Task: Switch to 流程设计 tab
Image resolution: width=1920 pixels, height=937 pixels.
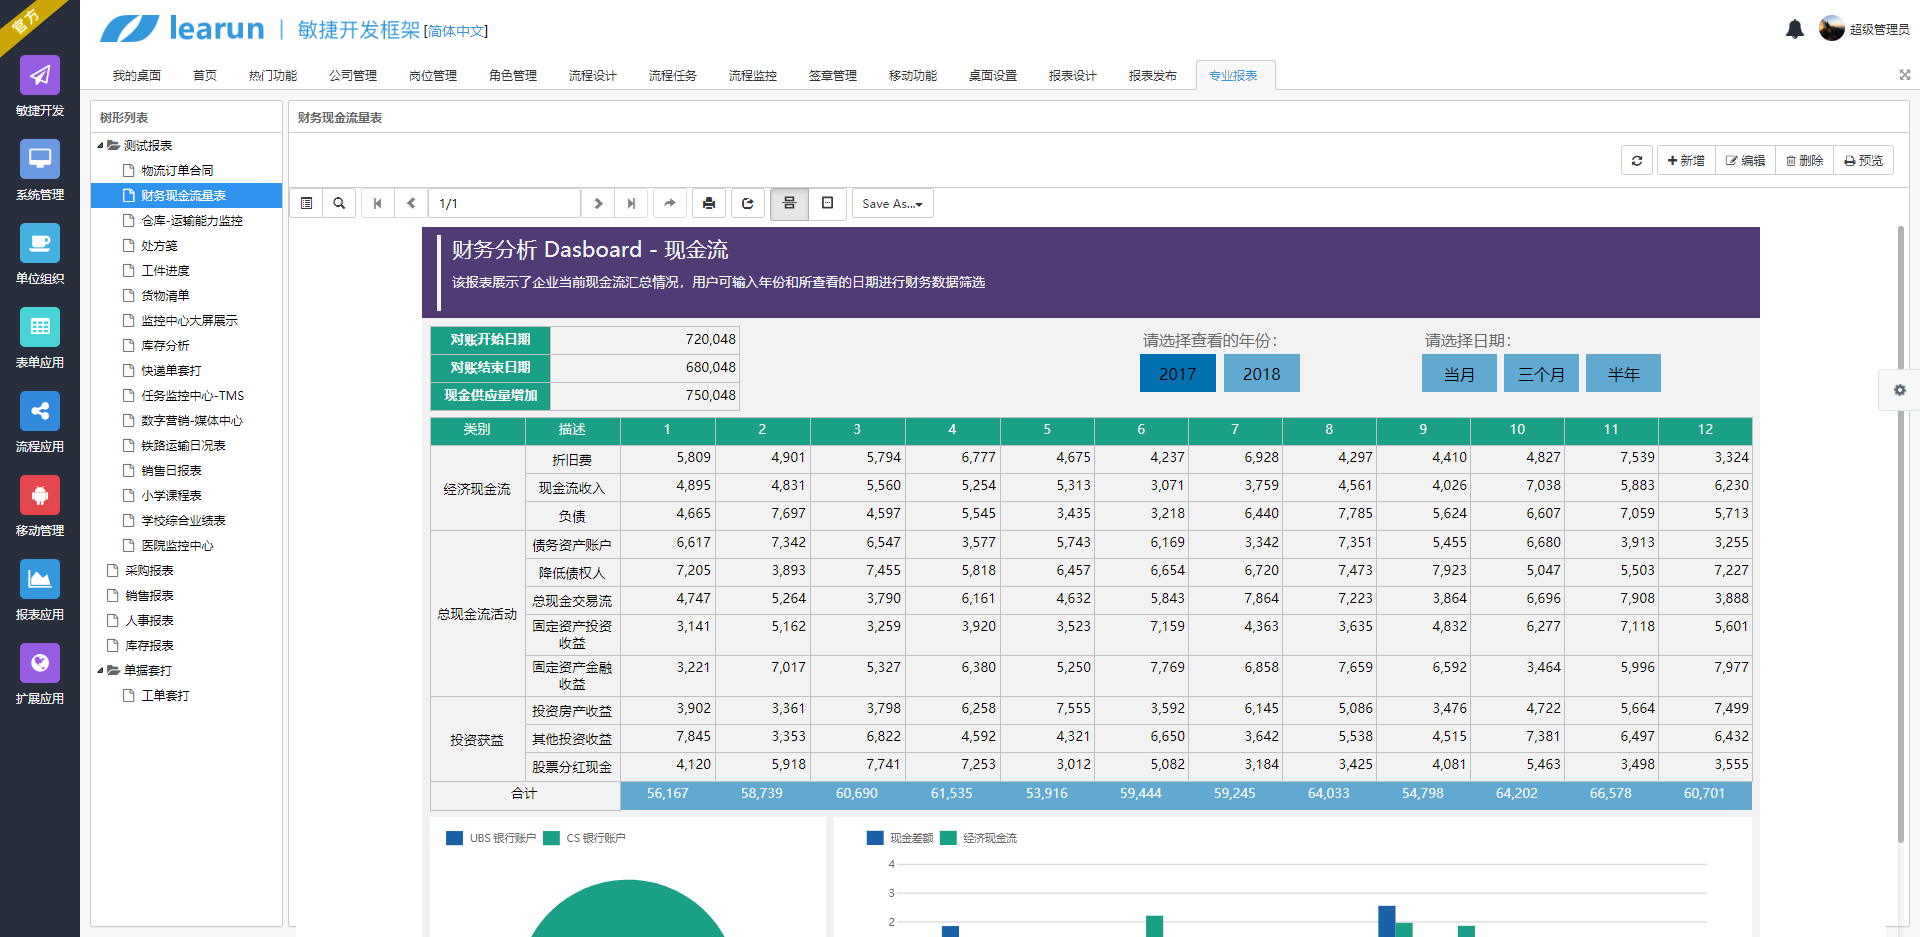Action: [593, 75]
